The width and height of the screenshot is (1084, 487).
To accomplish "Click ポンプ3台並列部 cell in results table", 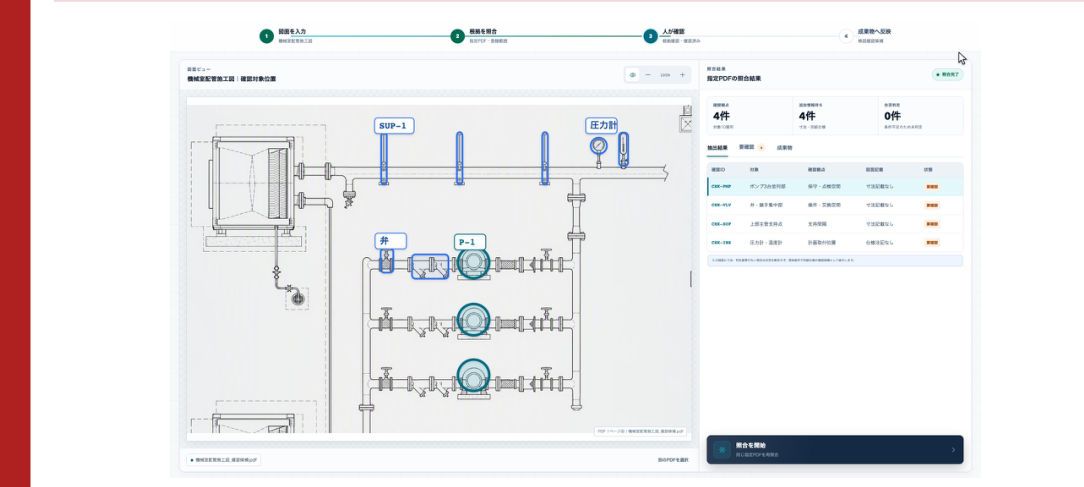I will coord(767,187).
